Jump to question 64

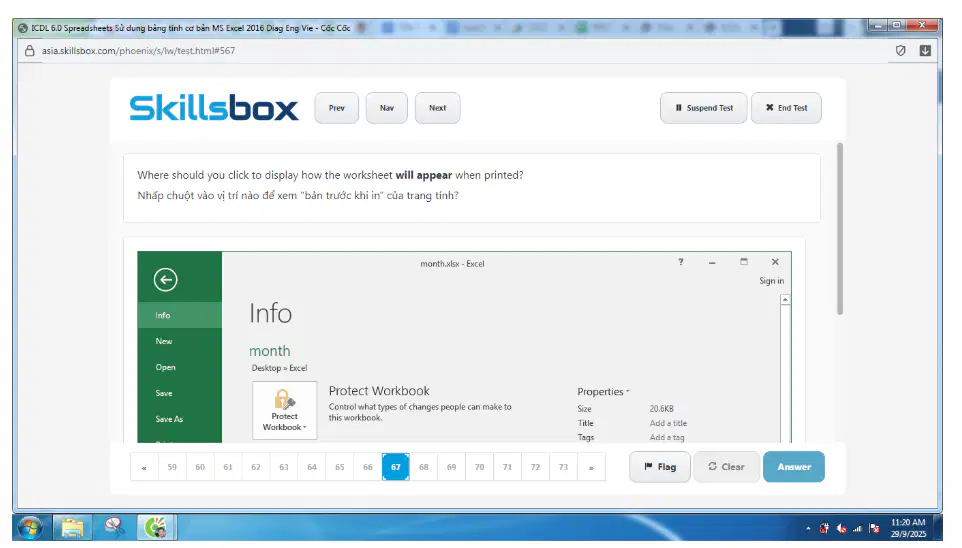tap(312, 467)
